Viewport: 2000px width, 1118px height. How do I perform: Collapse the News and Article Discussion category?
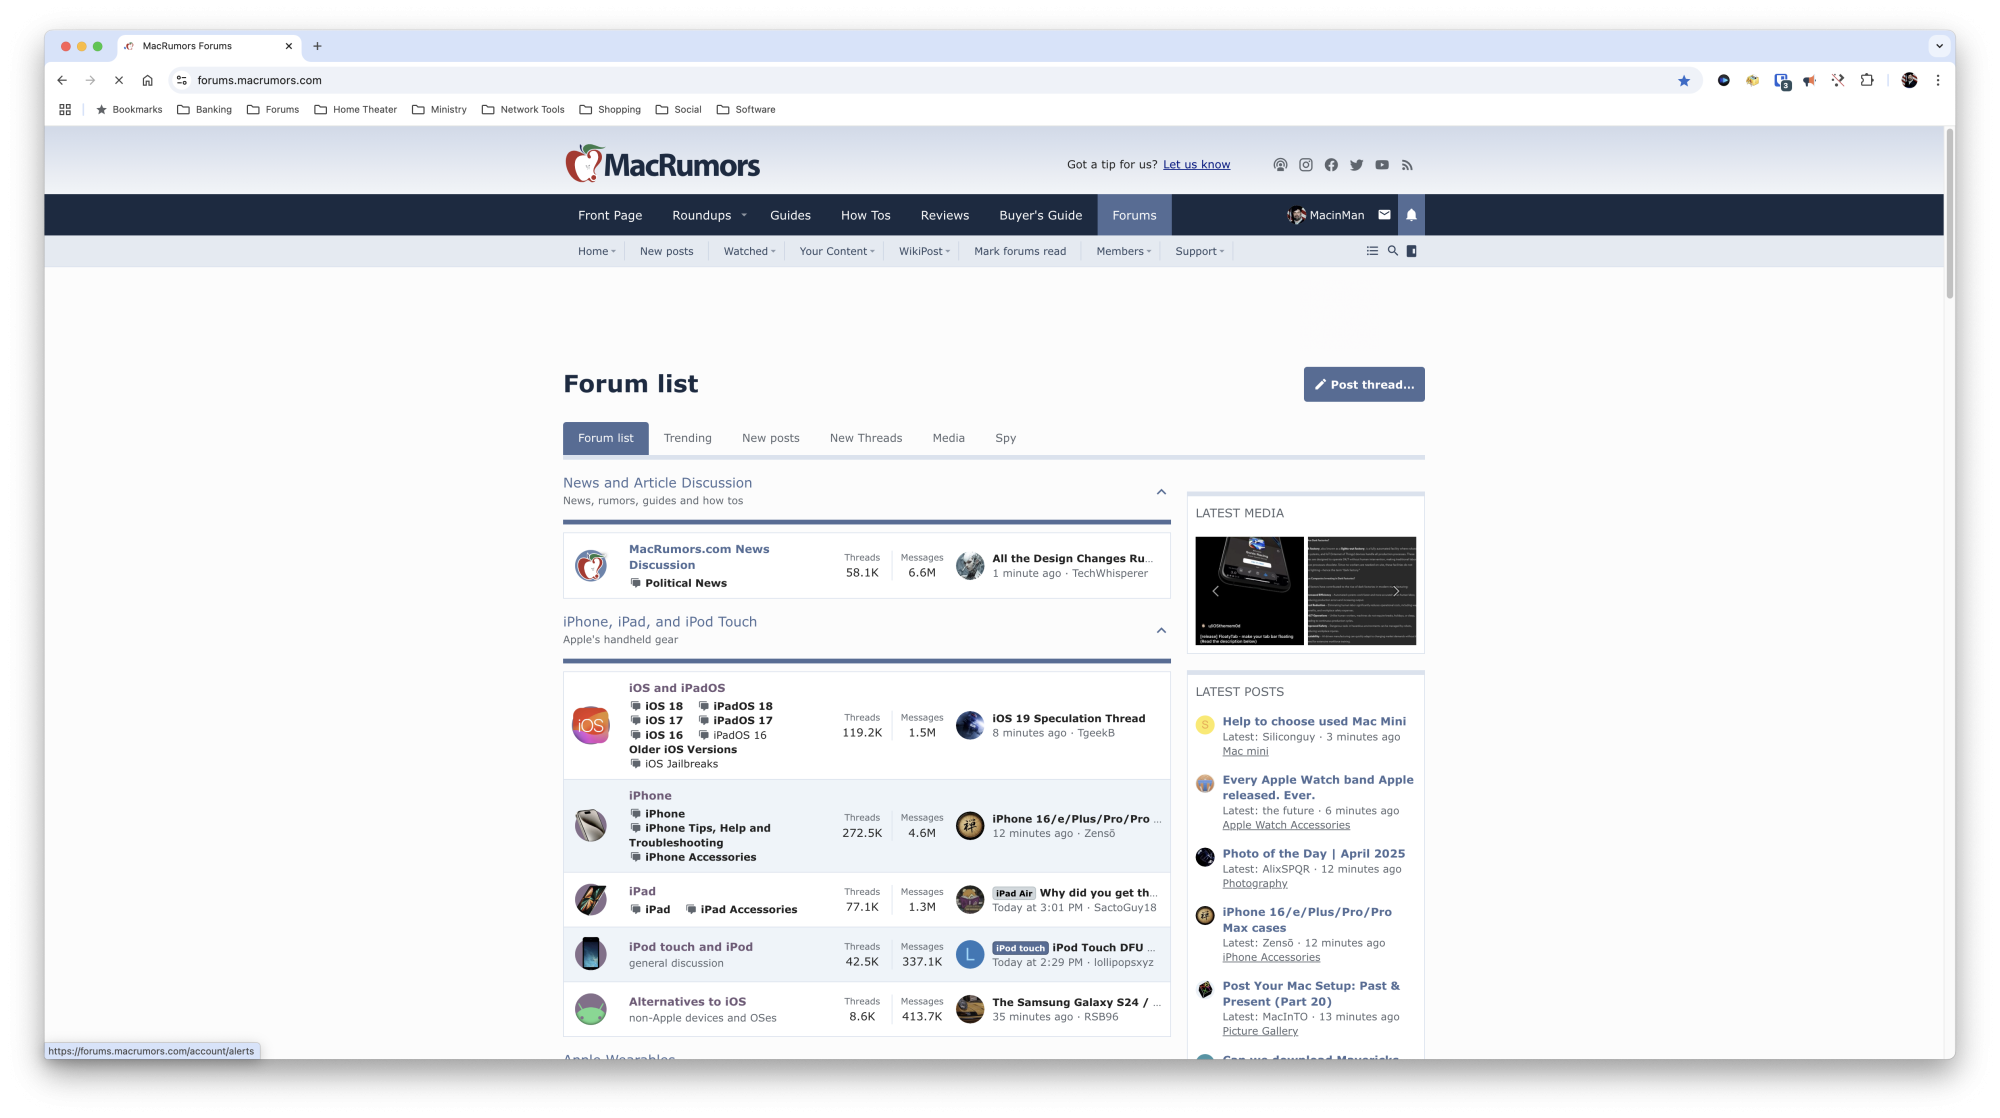click(1161, 491)
